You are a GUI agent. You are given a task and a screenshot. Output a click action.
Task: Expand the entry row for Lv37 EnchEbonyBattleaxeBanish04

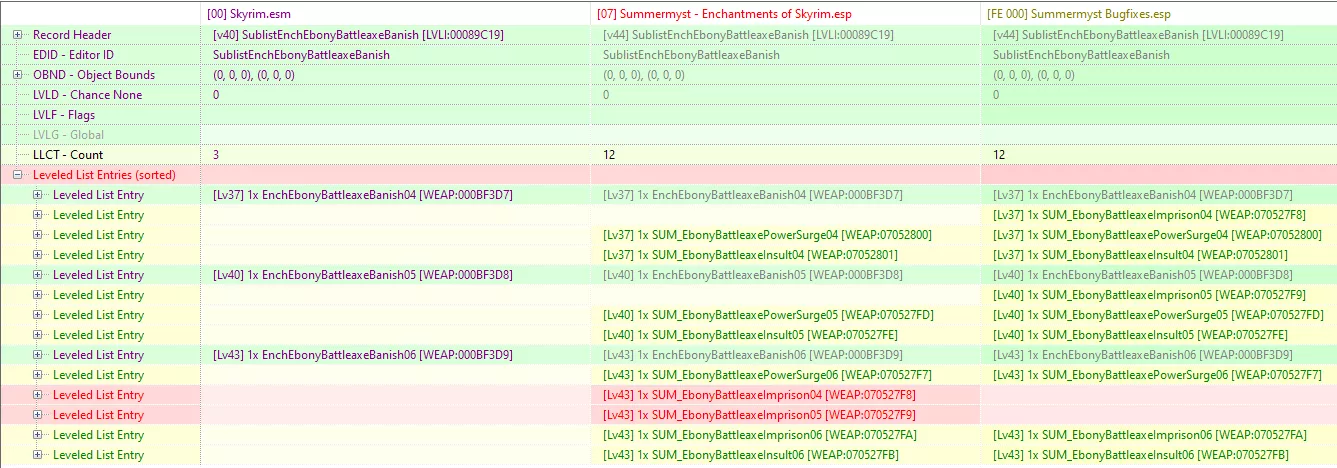(x=37, y=195)
